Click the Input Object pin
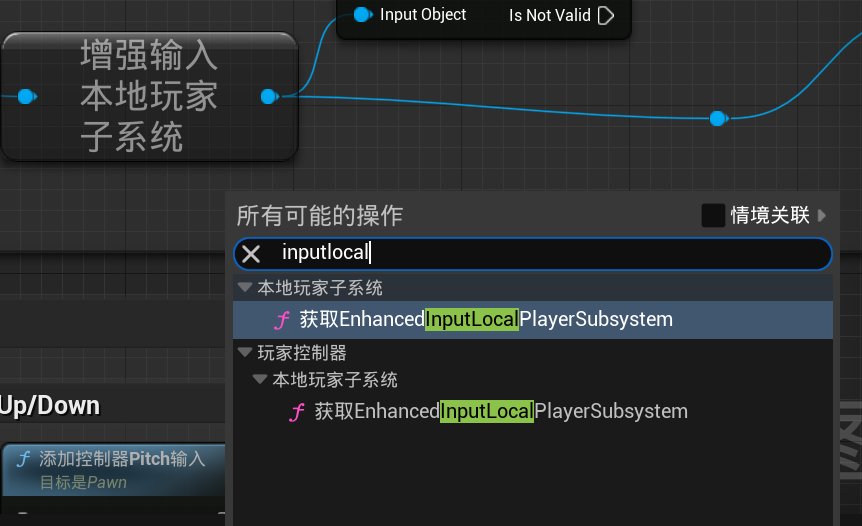 coord(363,15)
